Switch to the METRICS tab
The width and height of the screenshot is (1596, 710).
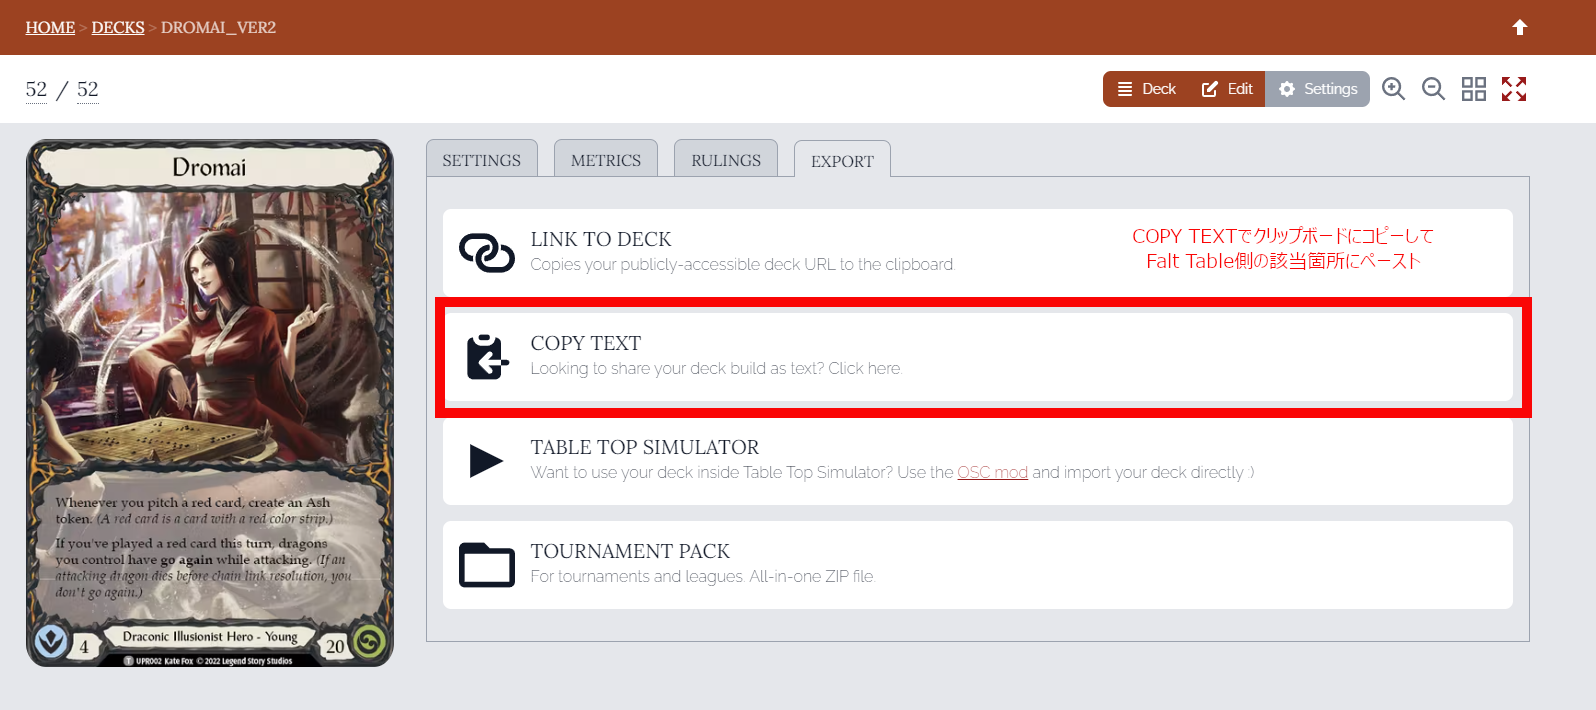606,160
